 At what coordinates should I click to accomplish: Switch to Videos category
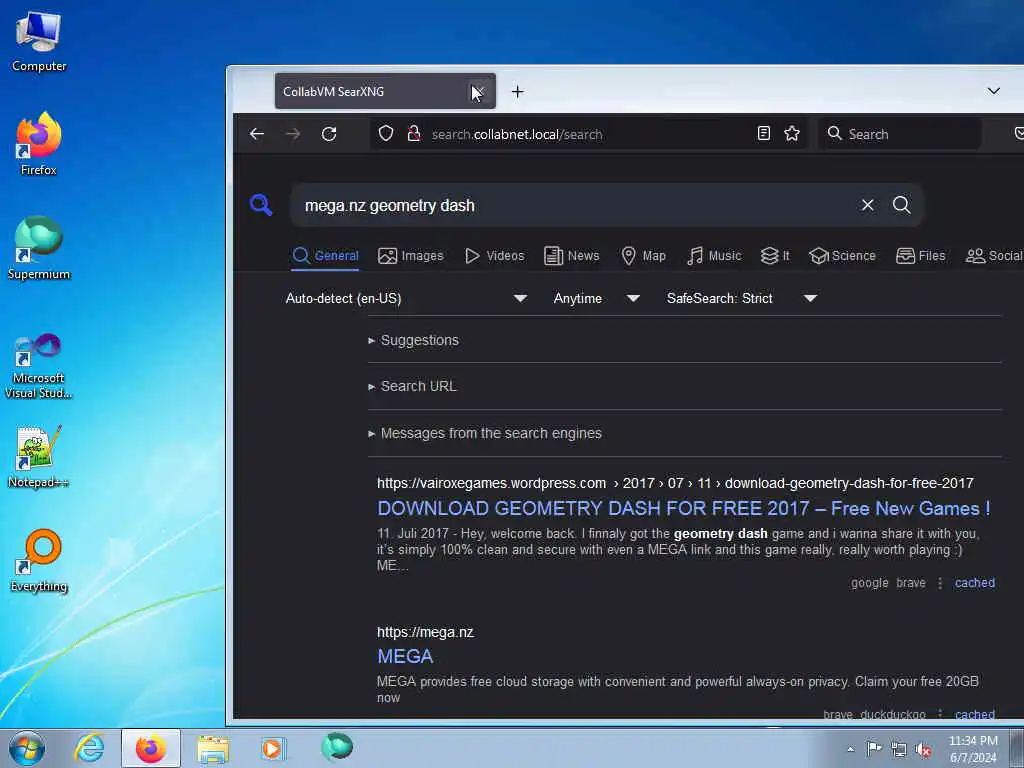coord(494,255)
